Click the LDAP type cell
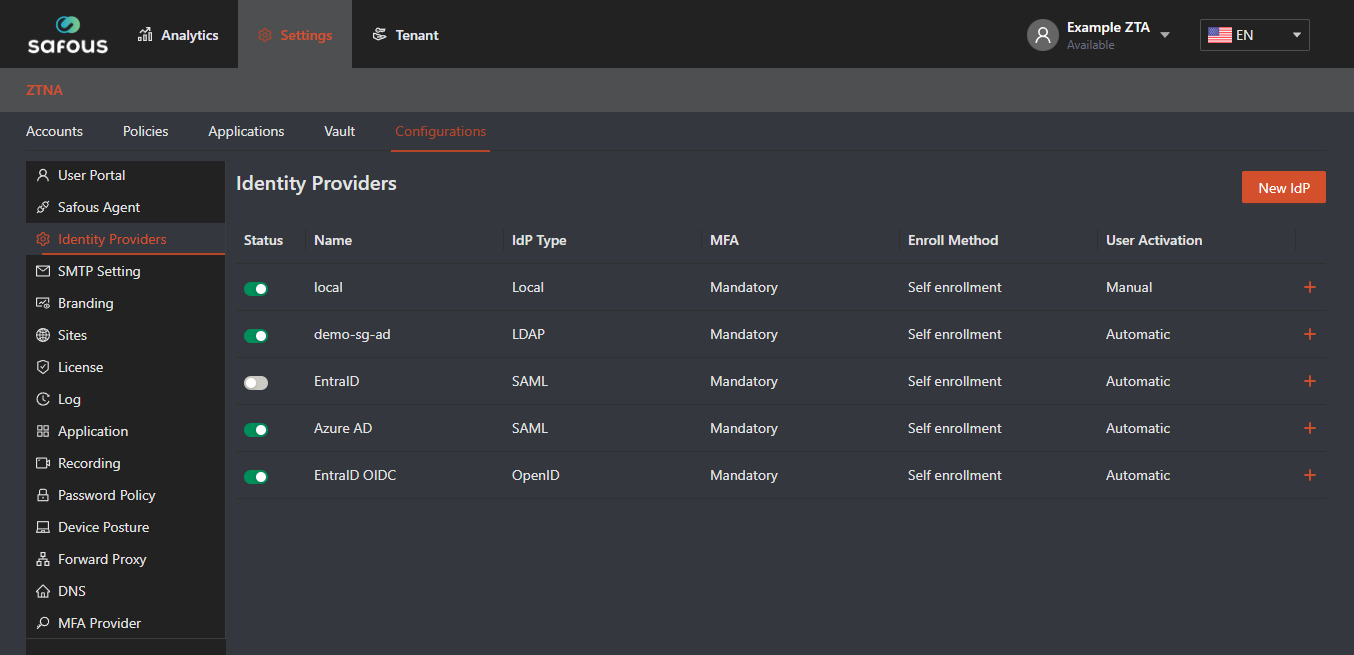The image size is (1354, 655). point(528,334)
